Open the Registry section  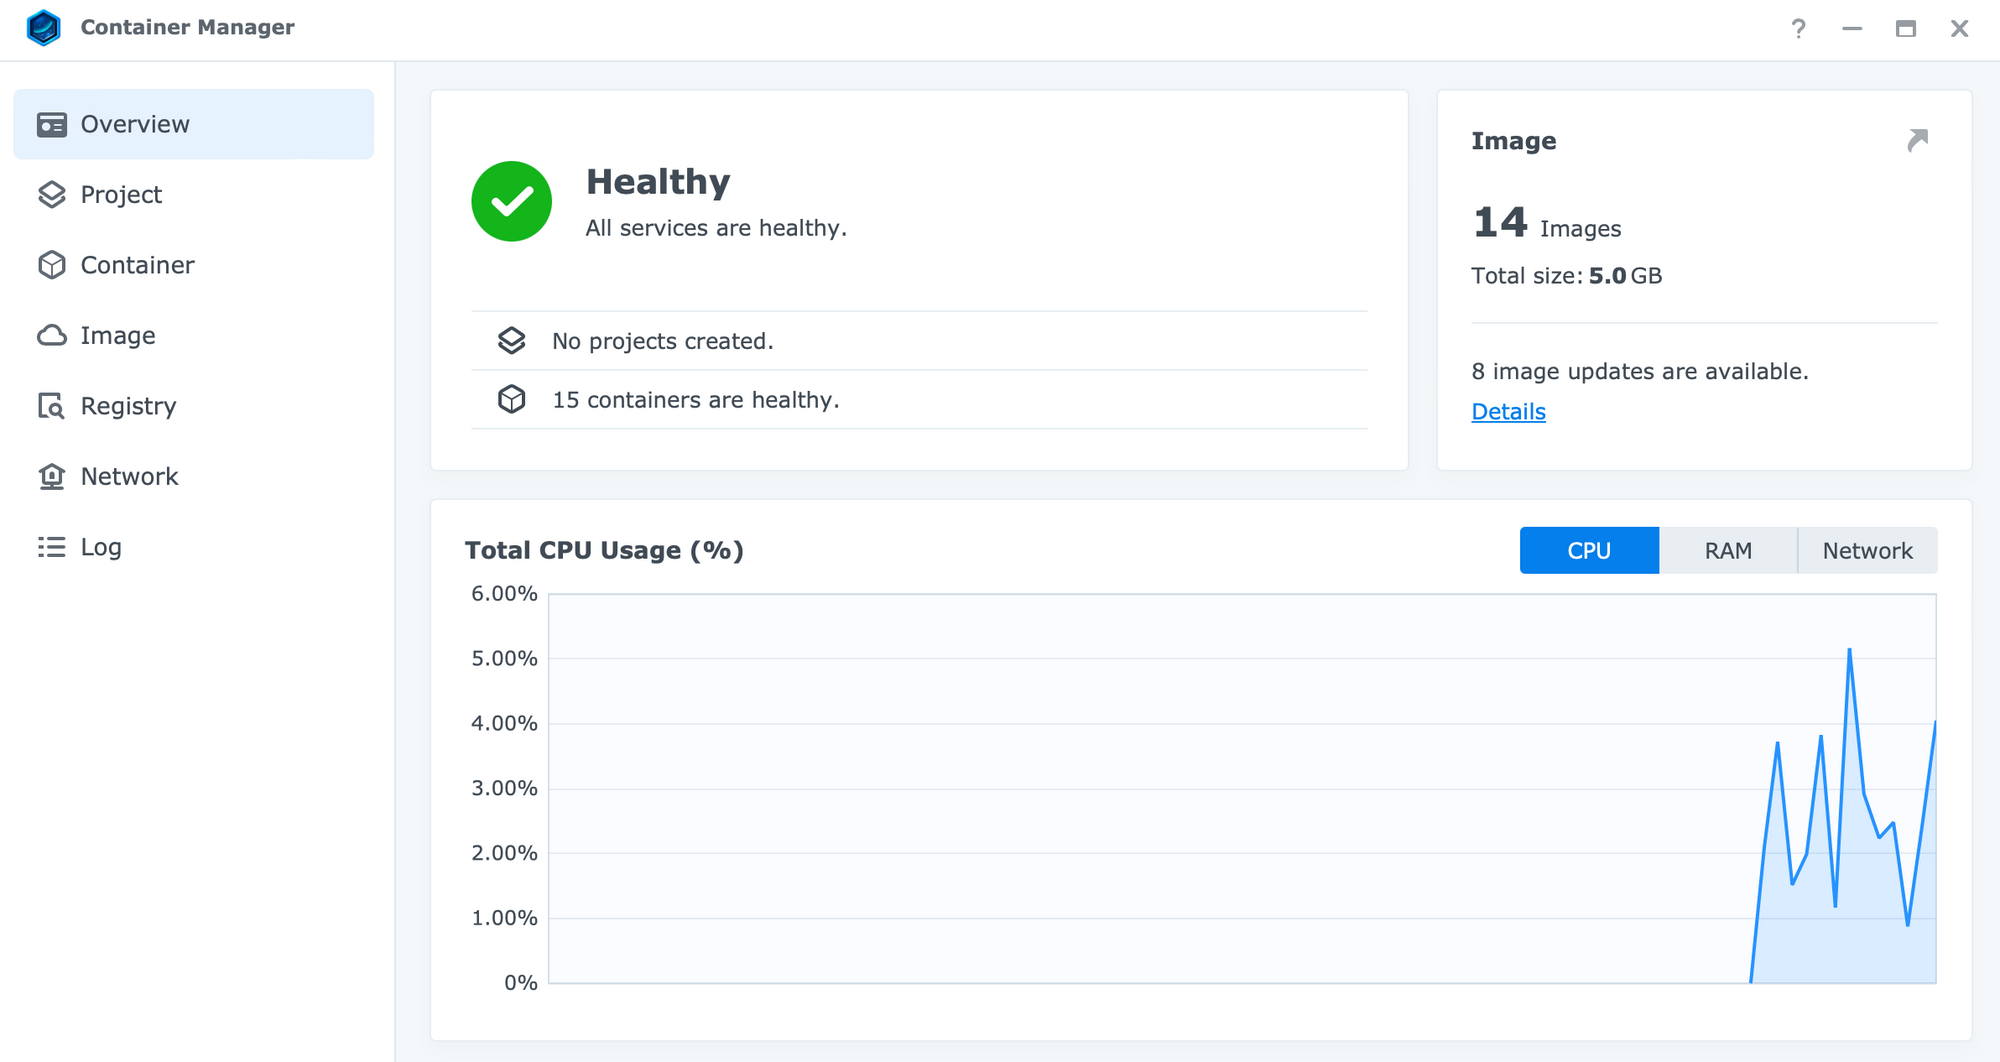[193, 406]
